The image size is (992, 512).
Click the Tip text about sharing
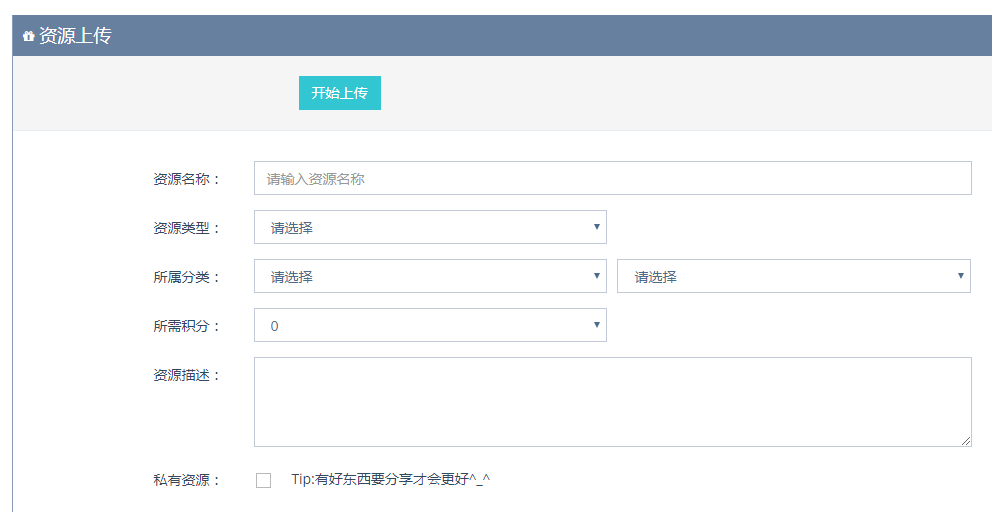point(390,480)
